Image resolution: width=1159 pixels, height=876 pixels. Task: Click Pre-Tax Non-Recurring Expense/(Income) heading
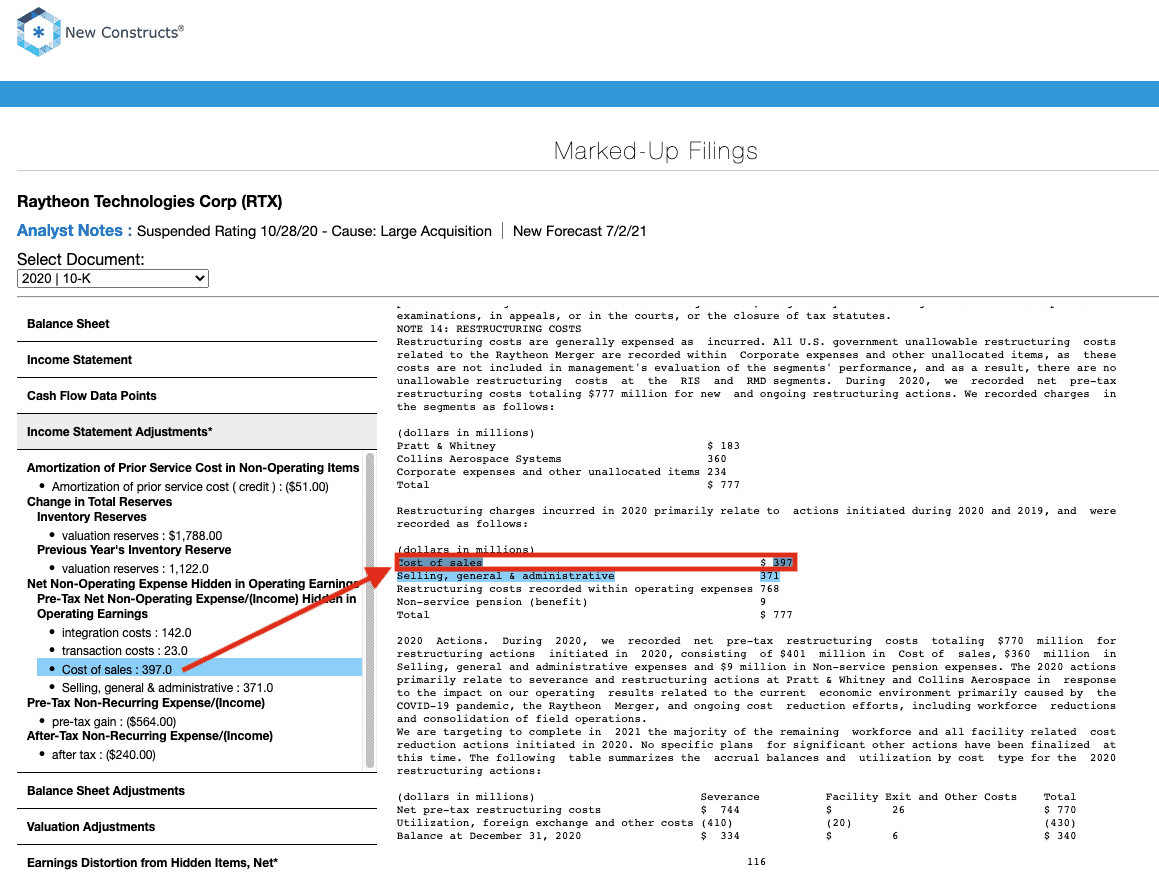click(146, 703)
